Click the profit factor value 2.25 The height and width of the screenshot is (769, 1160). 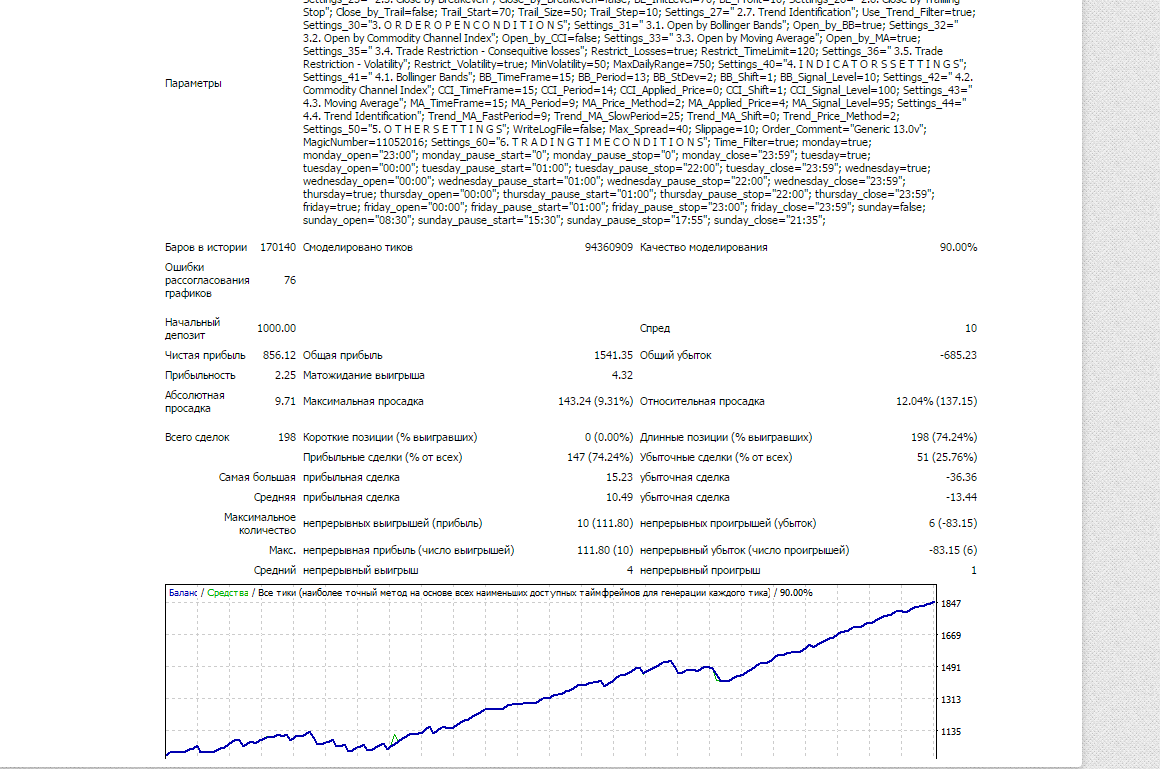coord(285,375)
